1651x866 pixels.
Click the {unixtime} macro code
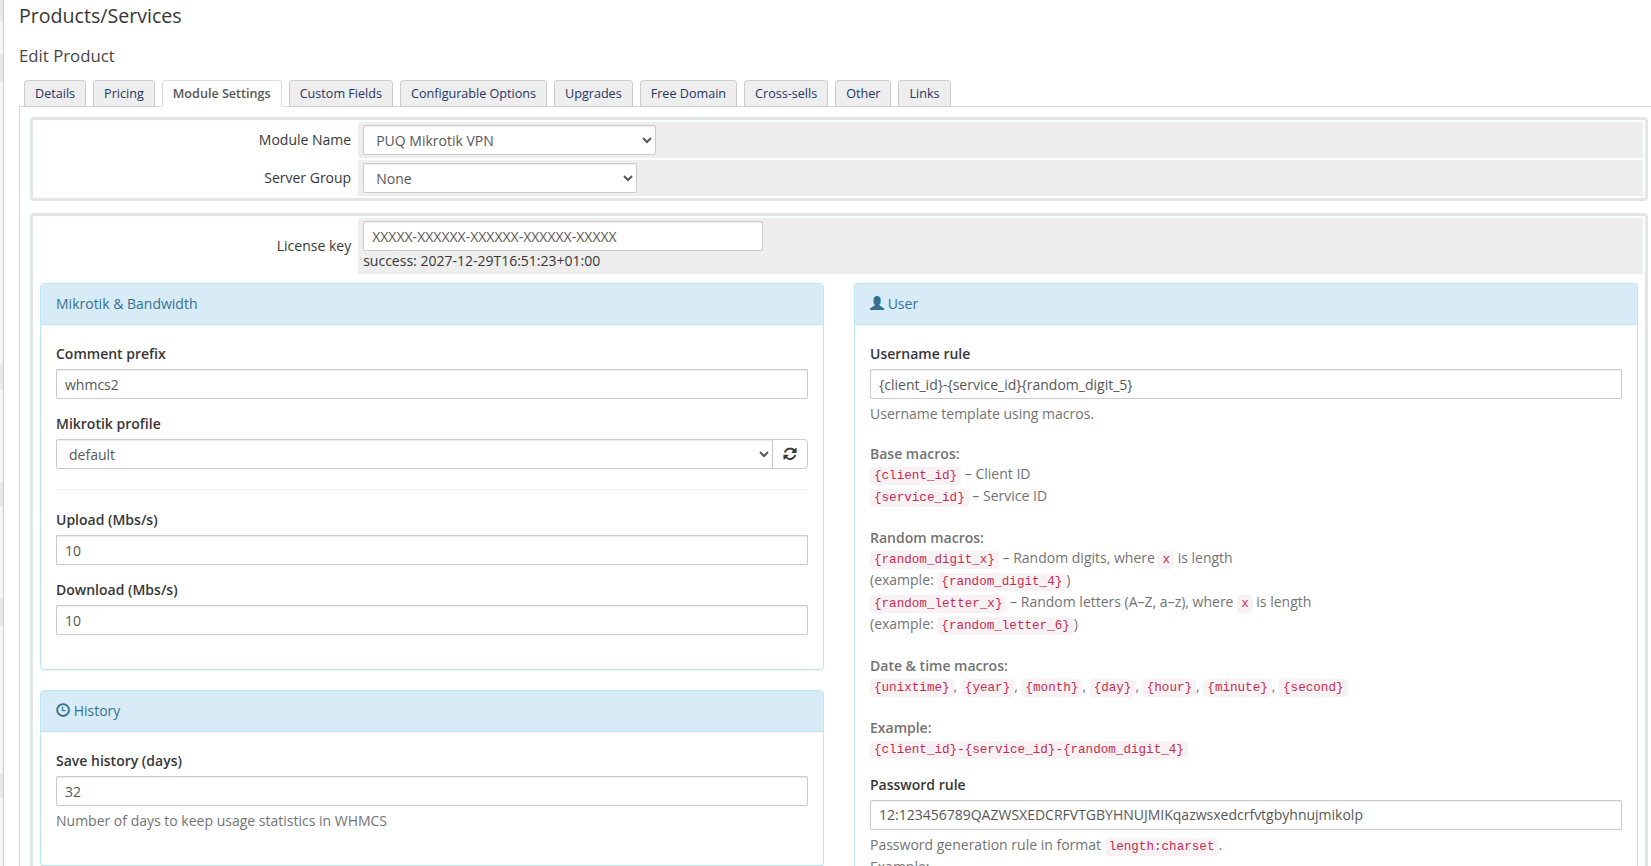[x=911, y=687]
